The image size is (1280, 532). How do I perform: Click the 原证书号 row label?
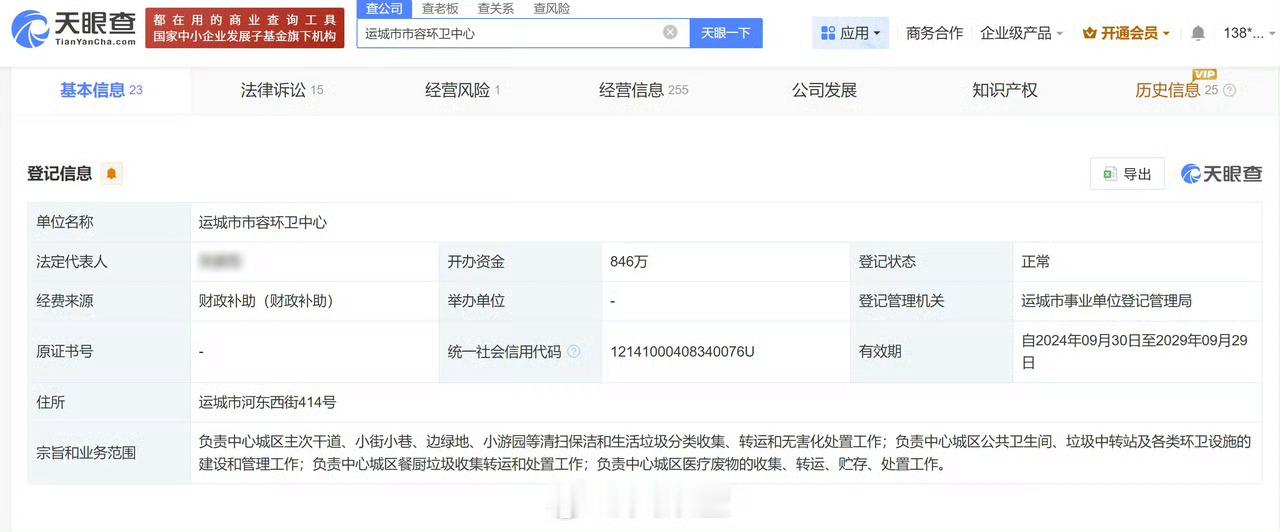coord(65,352)
